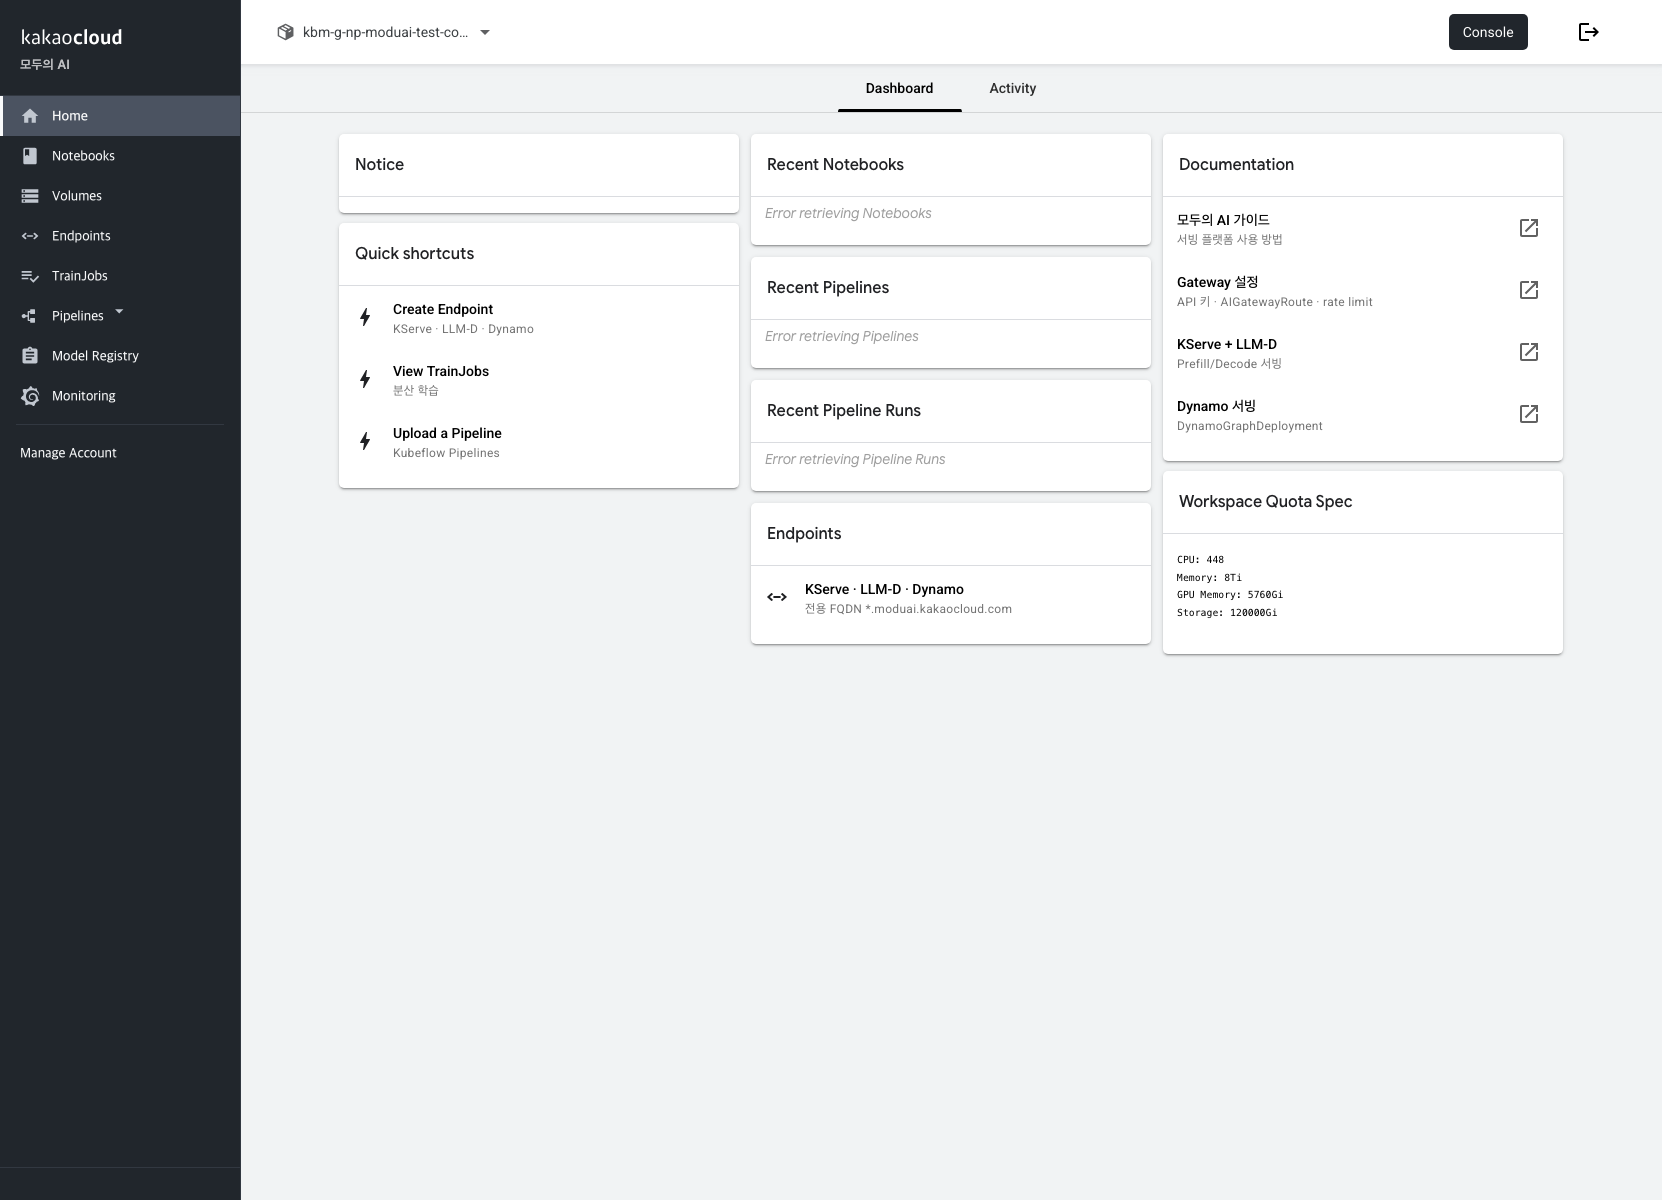1662x1200 pixels.
Task: Switch to the Activity tab
Action: (x=1013, y=88)
